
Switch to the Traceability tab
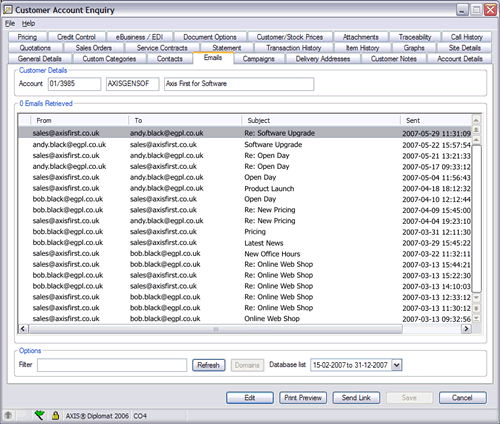coord(415,37)
